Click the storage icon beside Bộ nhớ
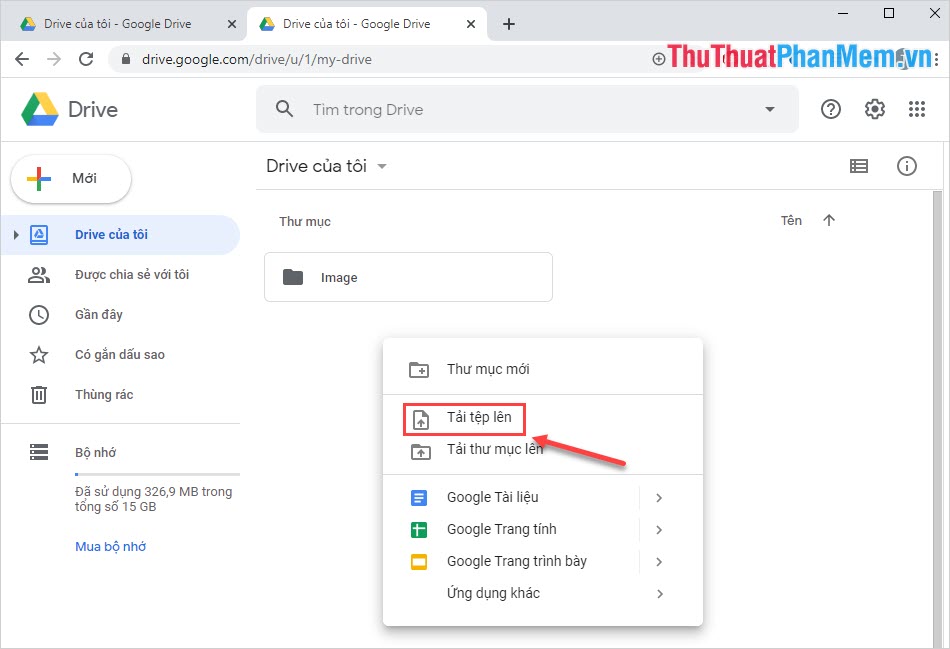 (x=39, y=452)
